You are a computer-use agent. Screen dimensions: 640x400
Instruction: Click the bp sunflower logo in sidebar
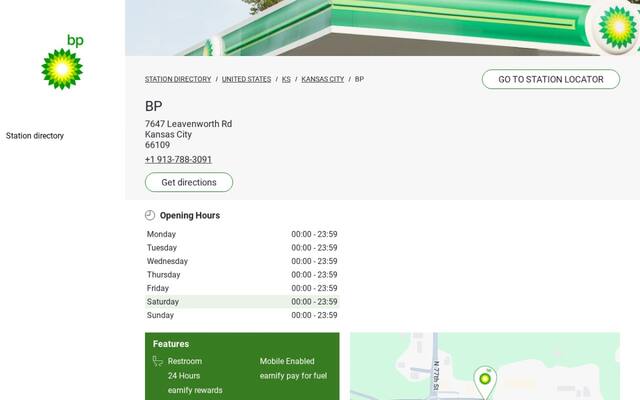tap(62, 62)
